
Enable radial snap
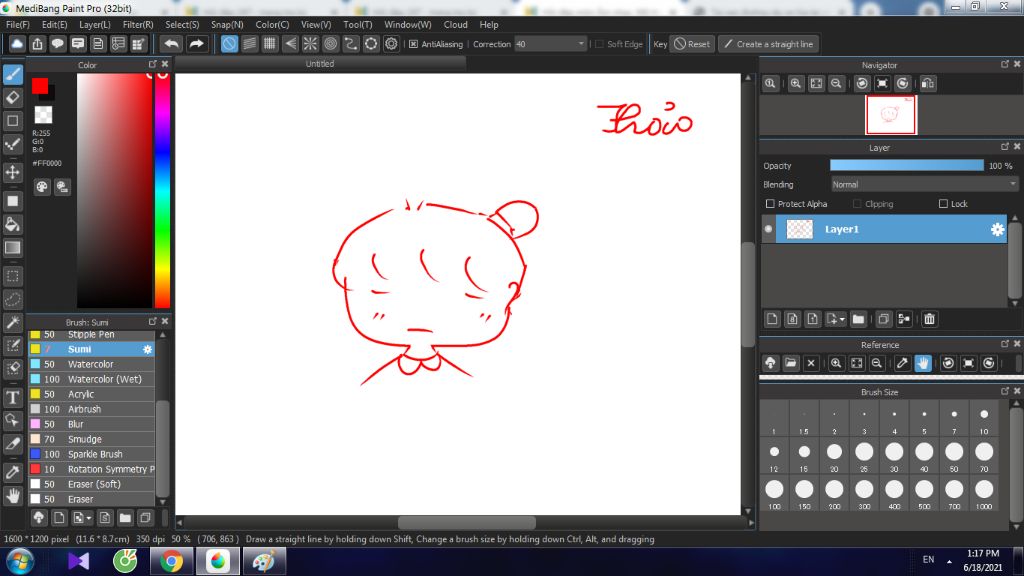[x=310, y=44]
